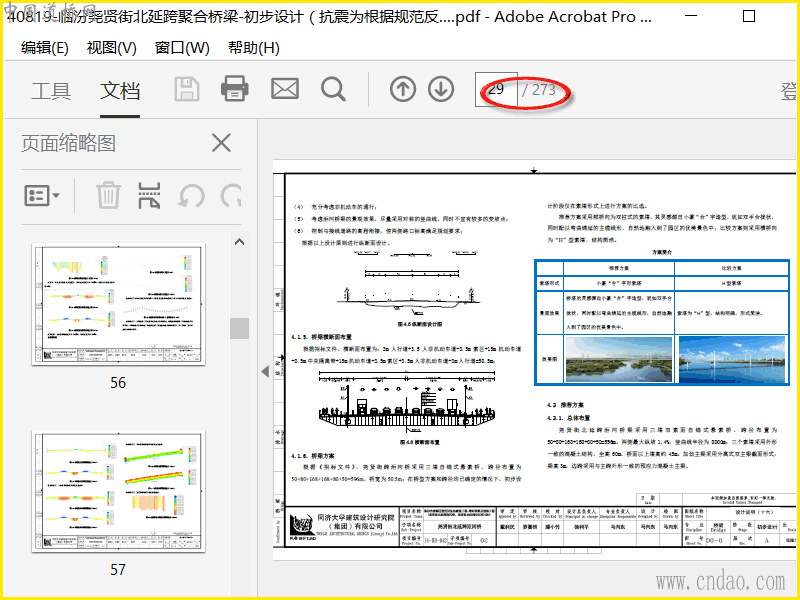This screenshot has width=800, height=600.
Task: Open the 视图(V) menu
Action: [x=112, y=48]
